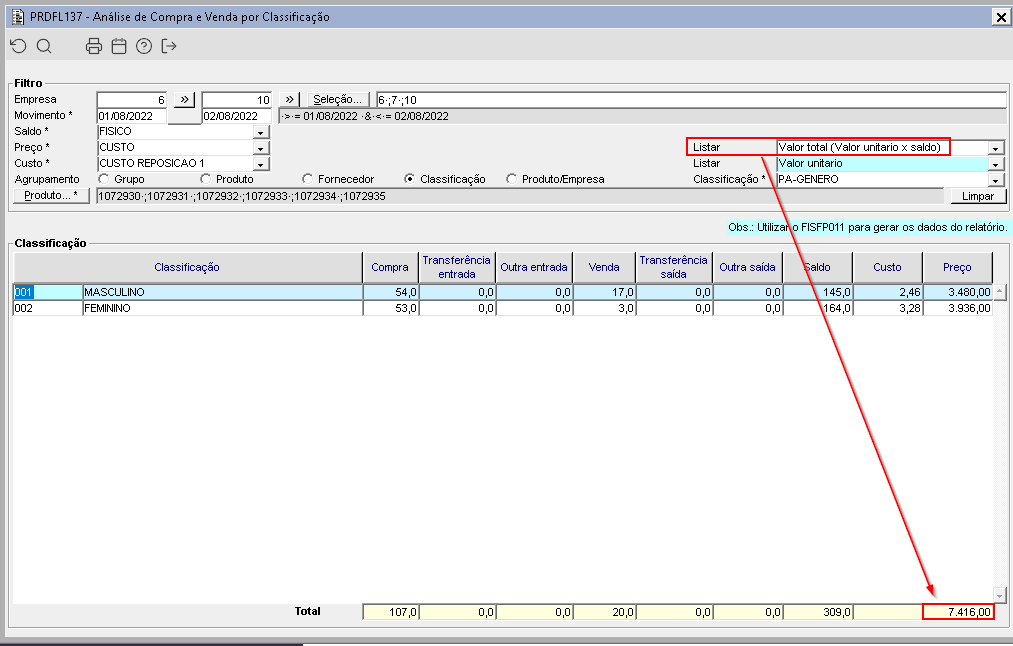Viewport: 1013px width, 646px height.
Task: Click the Custo value 3,28
Action: (888, 308)
